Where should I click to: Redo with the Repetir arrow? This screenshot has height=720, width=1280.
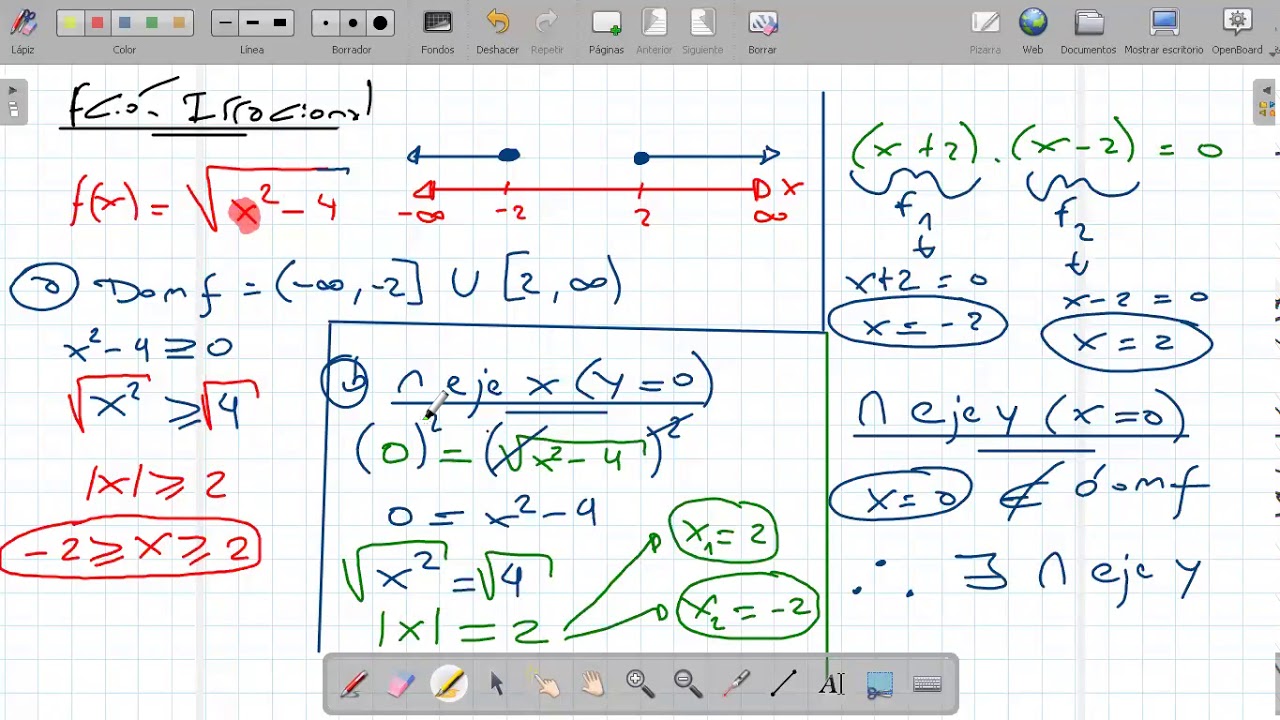(546, 22)
